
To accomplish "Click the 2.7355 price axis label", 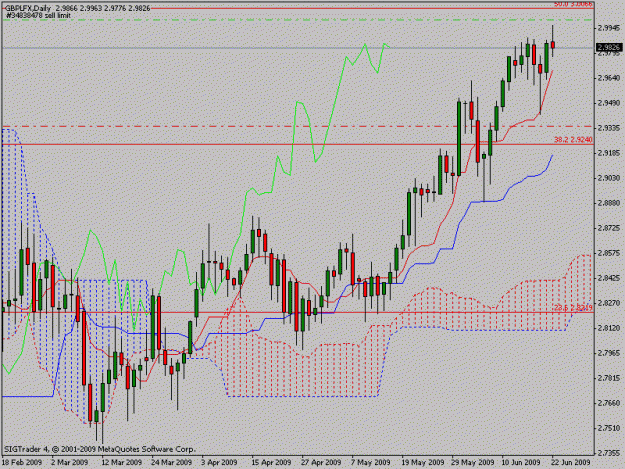I will (x=609, y=453).
